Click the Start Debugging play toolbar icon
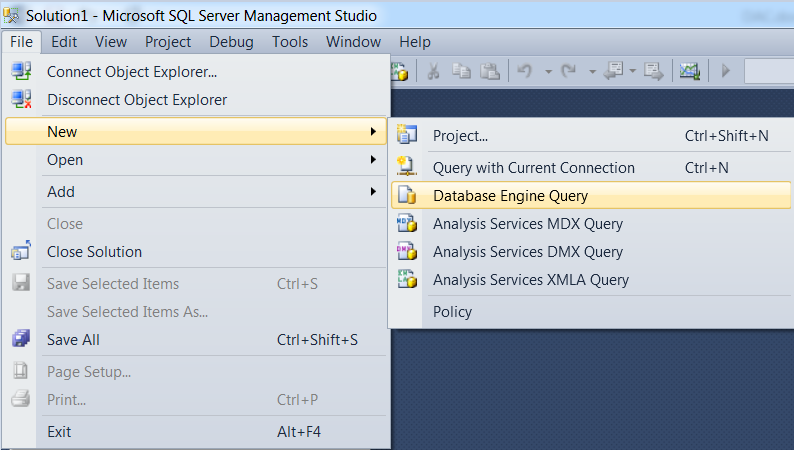794x450 pixels. [726, 71]
